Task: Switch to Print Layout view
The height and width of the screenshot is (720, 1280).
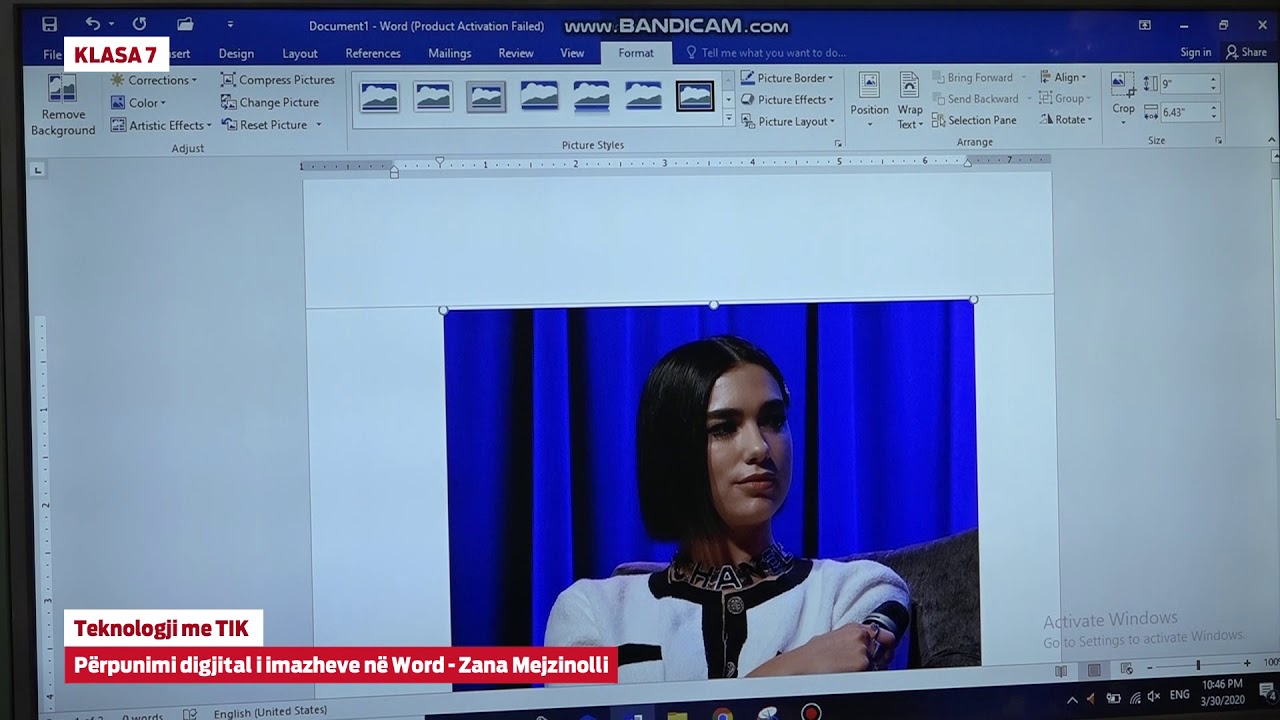Action: [1094, 669]
